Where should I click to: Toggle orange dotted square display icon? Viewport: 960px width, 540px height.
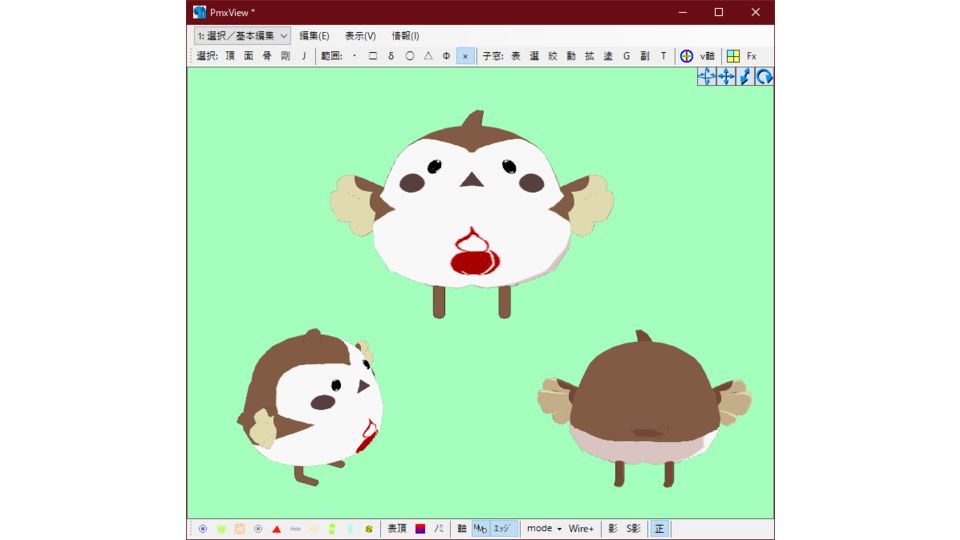point(239,528)
